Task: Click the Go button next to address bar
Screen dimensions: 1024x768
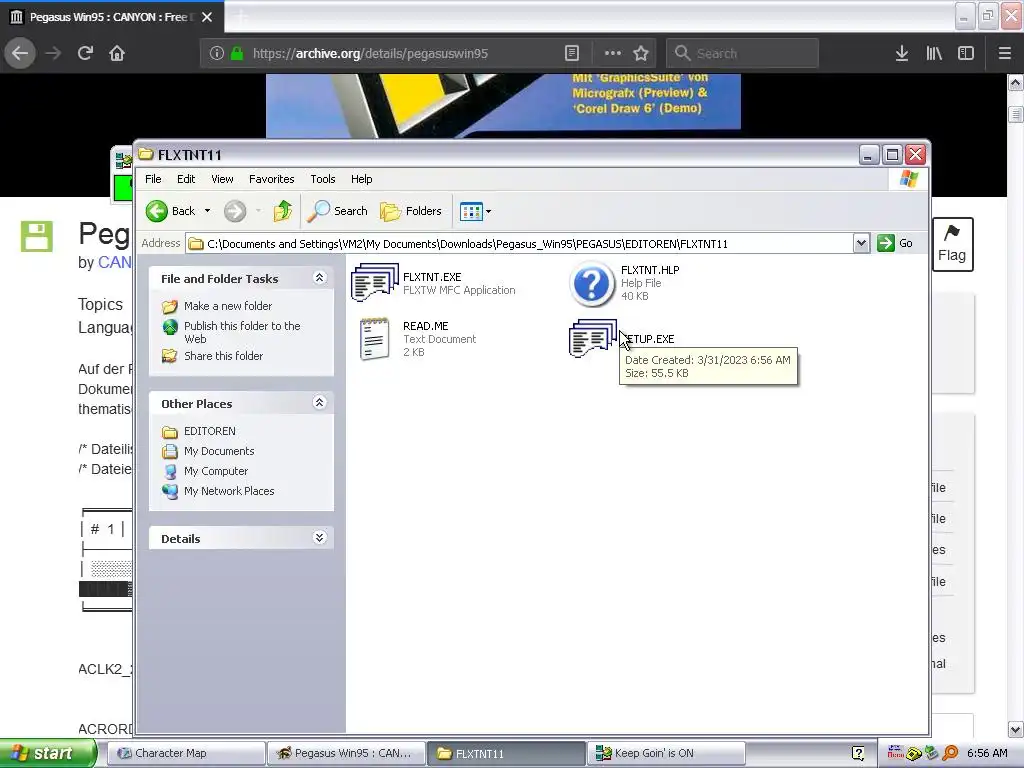Action: click(895, 244)
